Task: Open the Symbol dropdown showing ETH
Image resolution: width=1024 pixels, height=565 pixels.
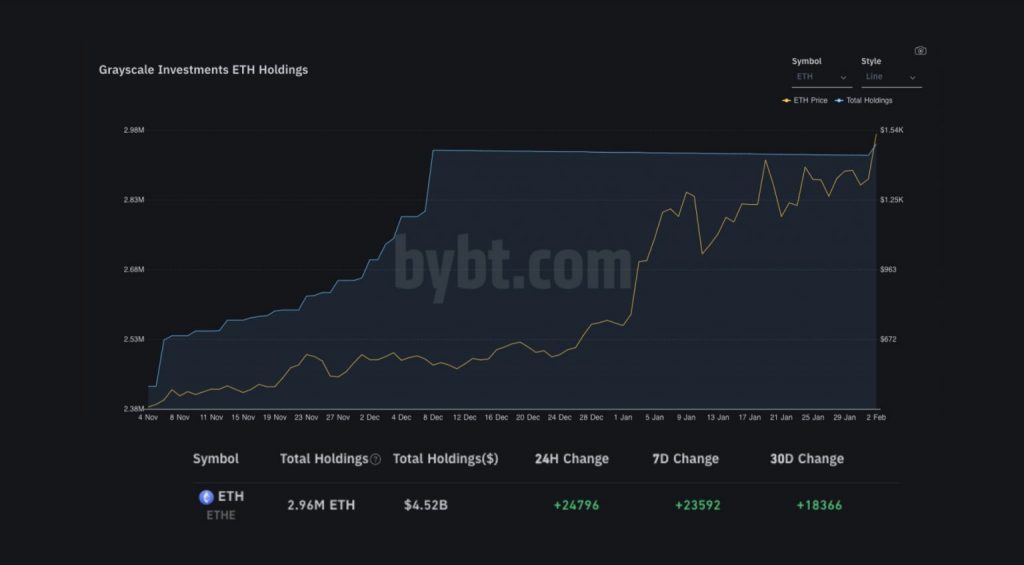Action: click(822, 77)
